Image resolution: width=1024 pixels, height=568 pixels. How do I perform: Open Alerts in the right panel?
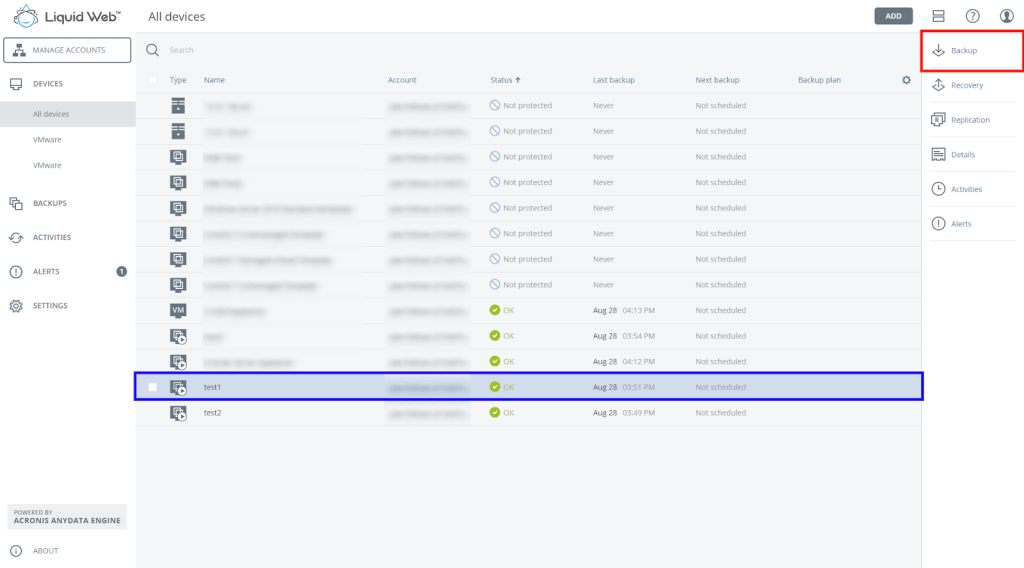[x=972, y=224]
